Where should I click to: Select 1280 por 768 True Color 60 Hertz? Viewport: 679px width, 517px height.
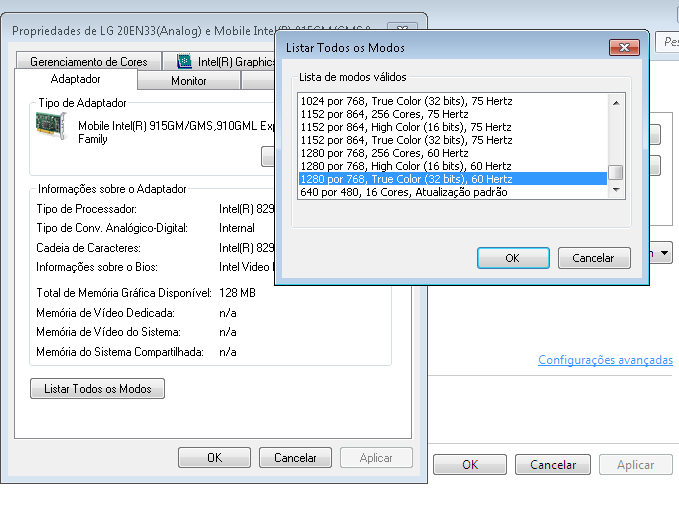point(453,179)
